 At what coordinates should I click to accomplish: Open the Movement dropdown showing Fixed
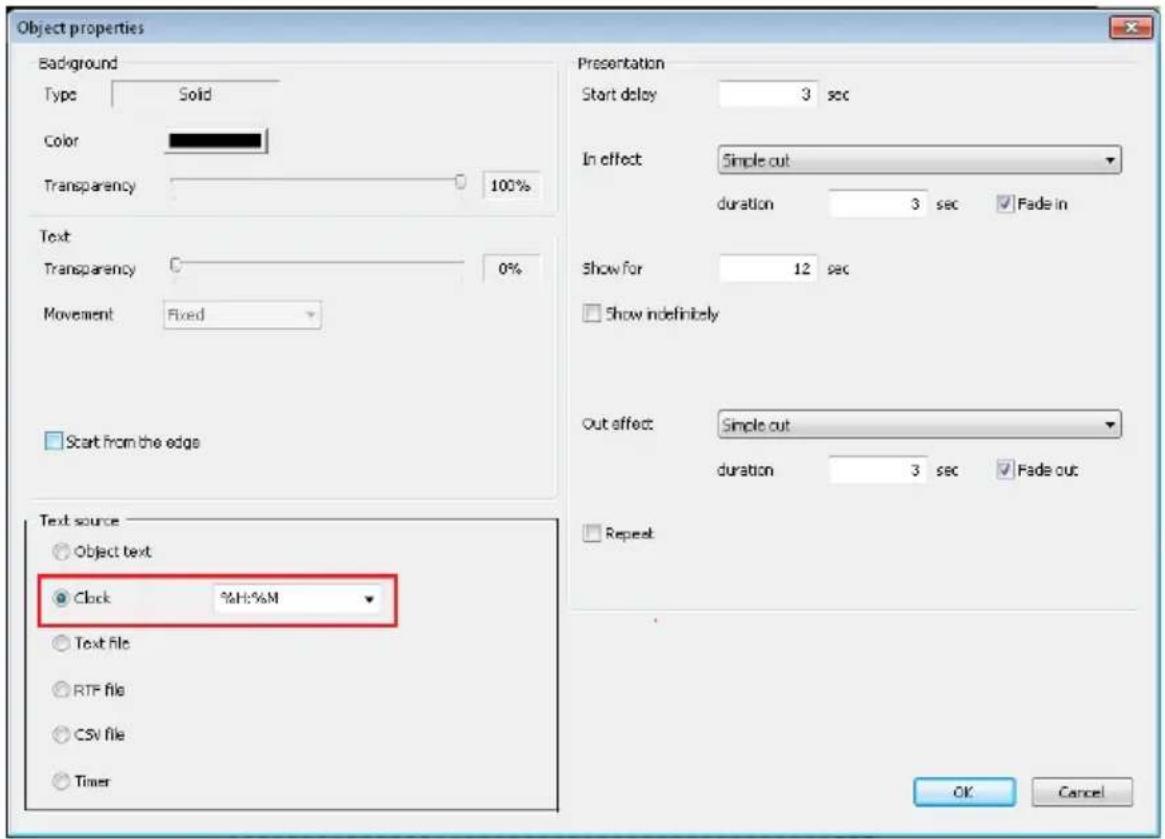[x=242, y=315]
